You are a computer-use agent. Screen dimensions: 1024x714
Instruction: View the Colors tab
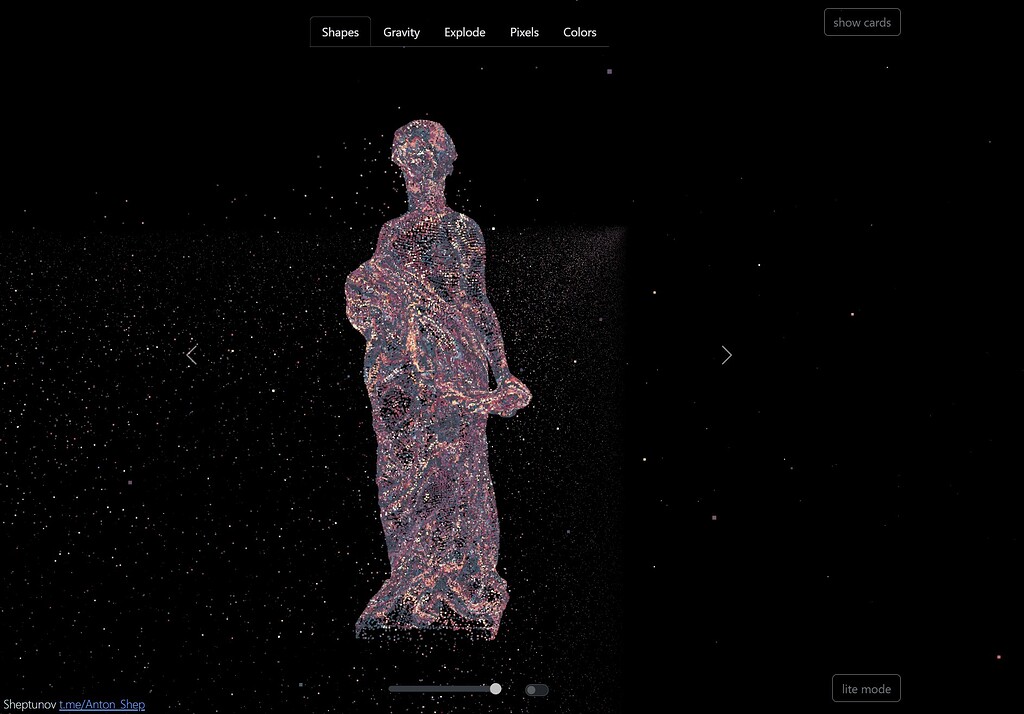pyautogui.click(x=580, y=31)
